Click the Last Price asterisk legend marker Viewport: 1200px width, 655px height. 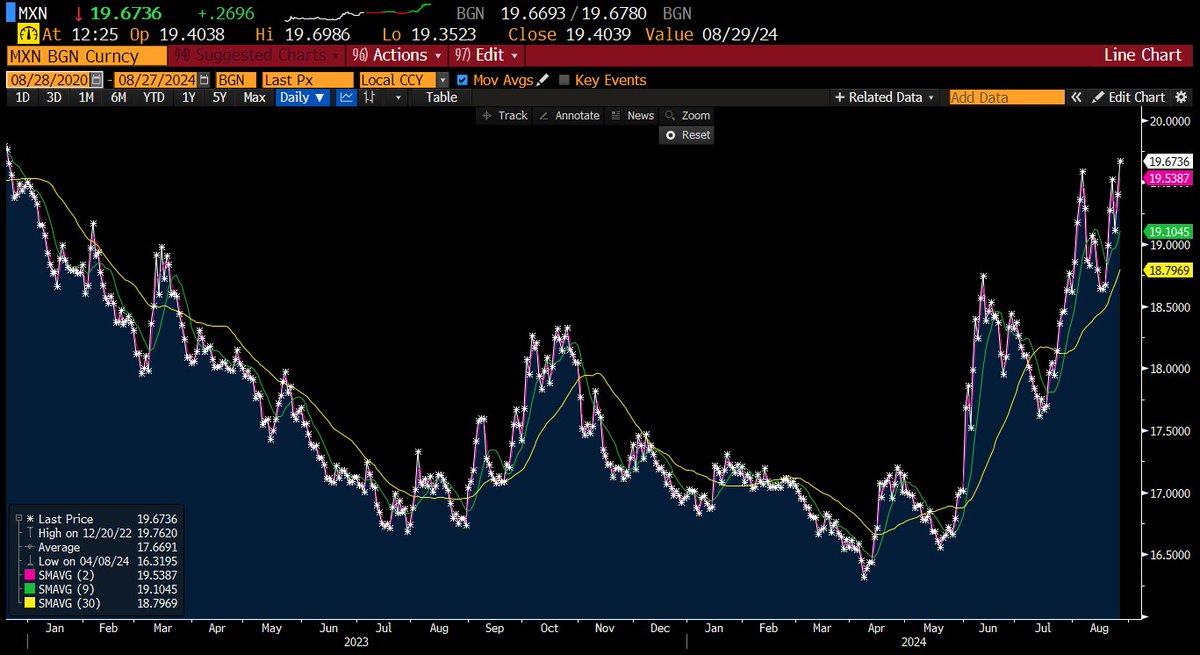(x=30, y=518)
